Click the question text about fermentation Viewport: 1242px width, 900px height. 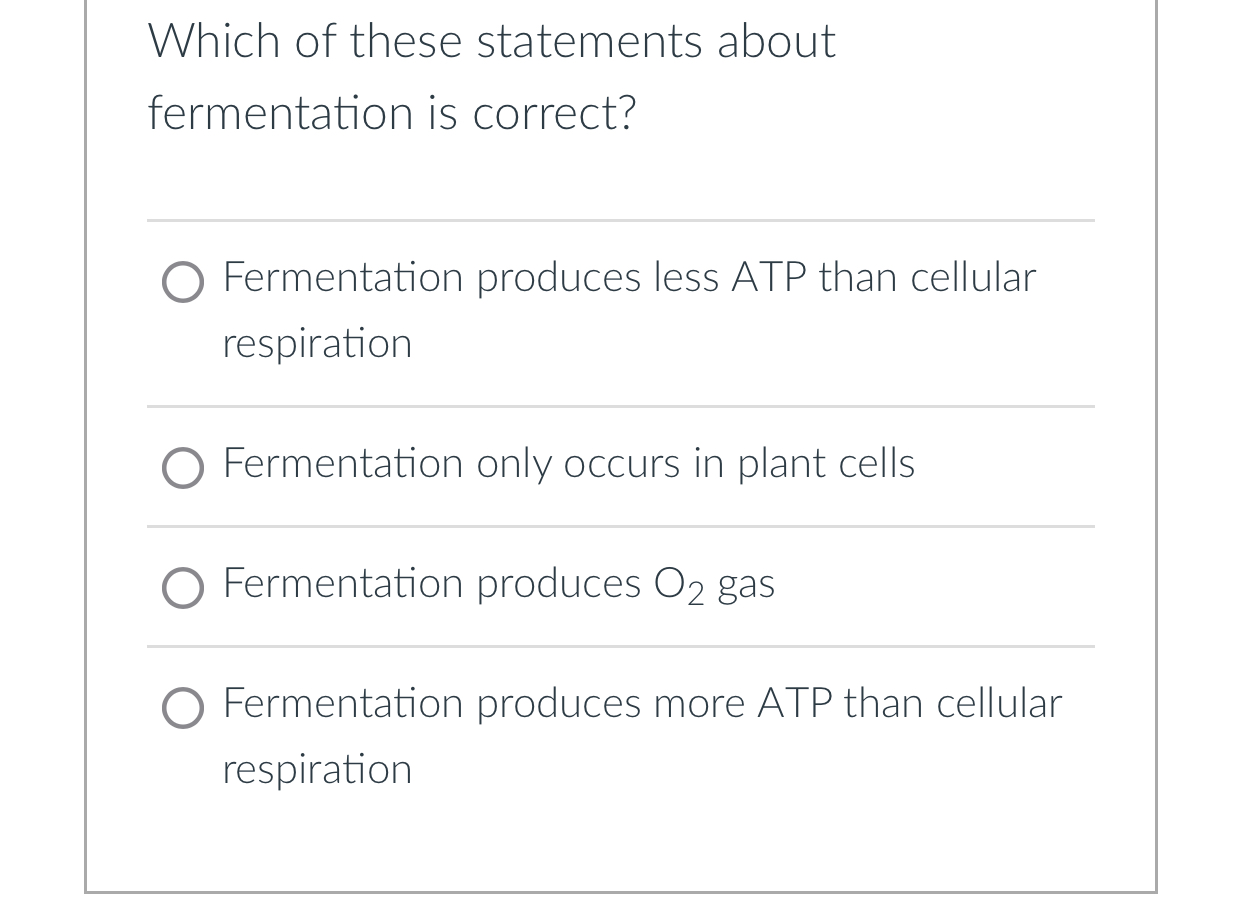(491, 75)
